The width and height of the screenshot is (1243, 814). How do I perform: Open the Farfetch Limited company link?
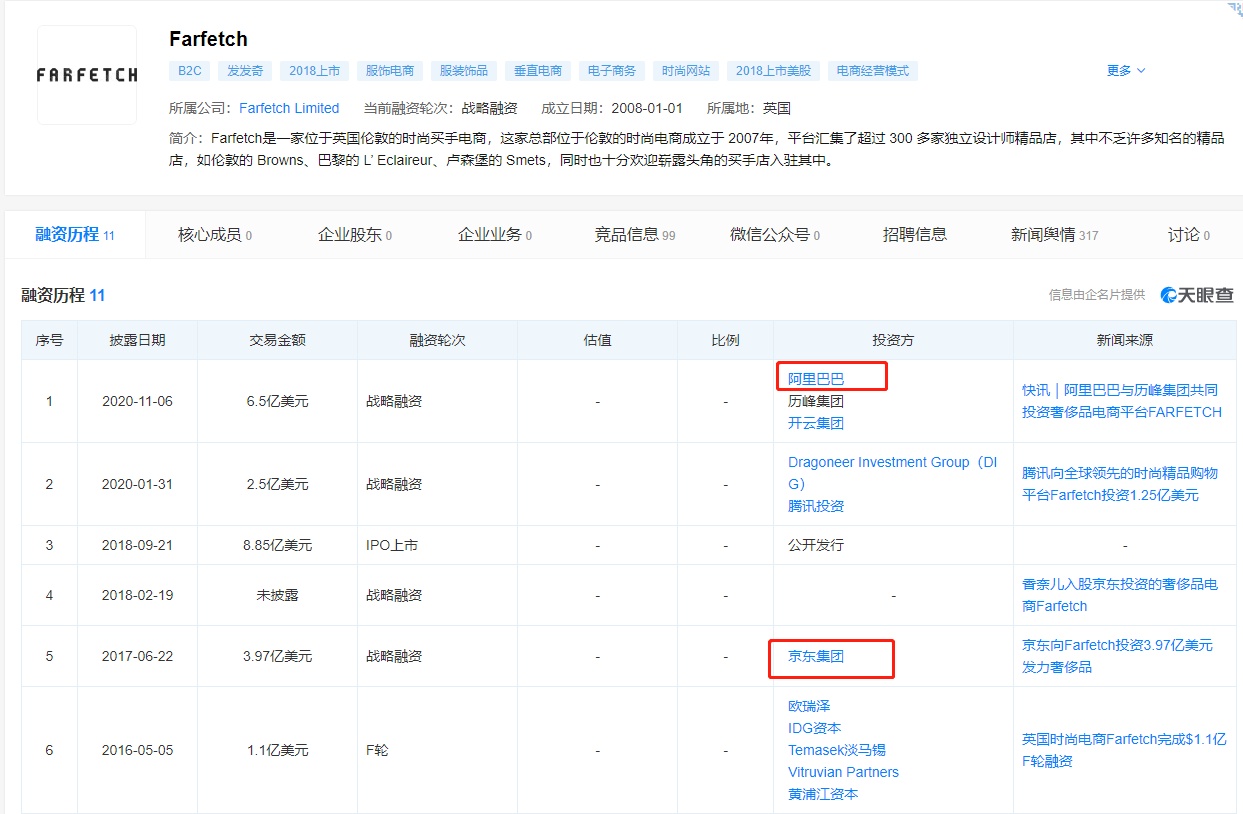[x=289, y=108]
